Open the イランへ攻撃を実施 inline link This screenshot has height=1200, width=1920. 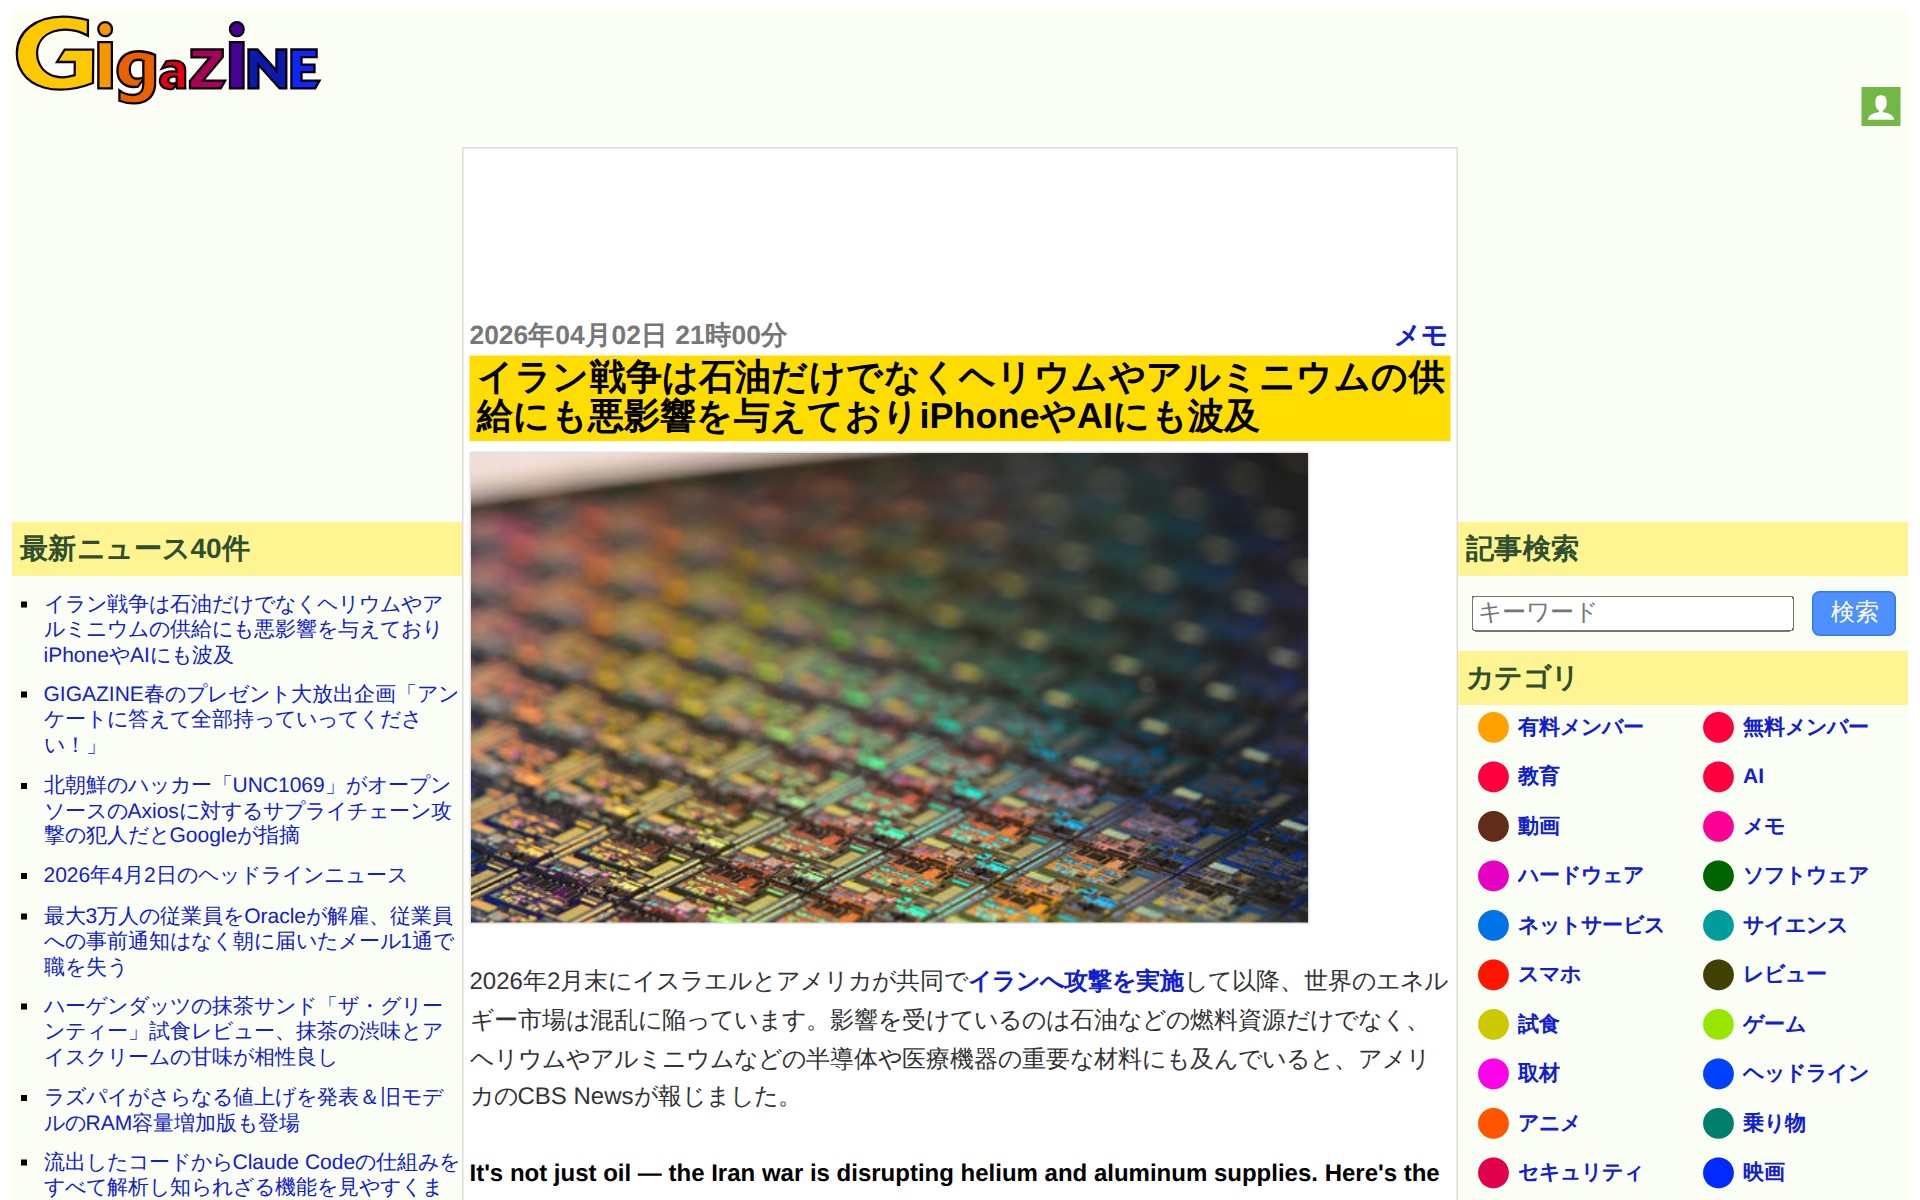tap(1076, 981)
